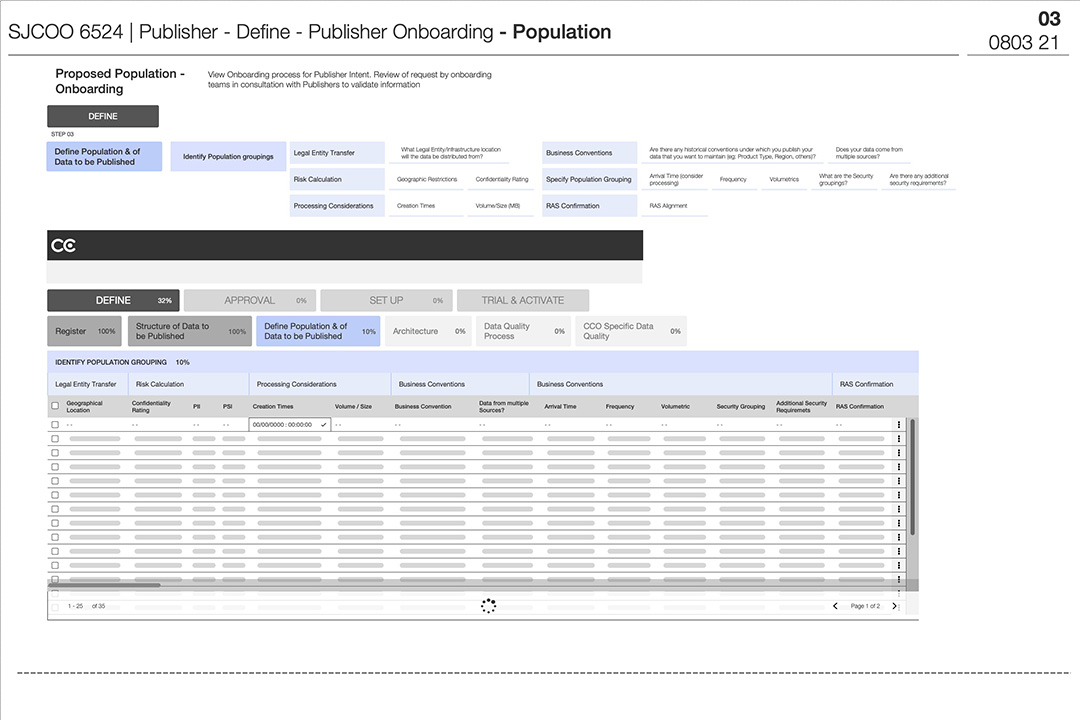Click the dark DEFINE button under title

(103, 116)
